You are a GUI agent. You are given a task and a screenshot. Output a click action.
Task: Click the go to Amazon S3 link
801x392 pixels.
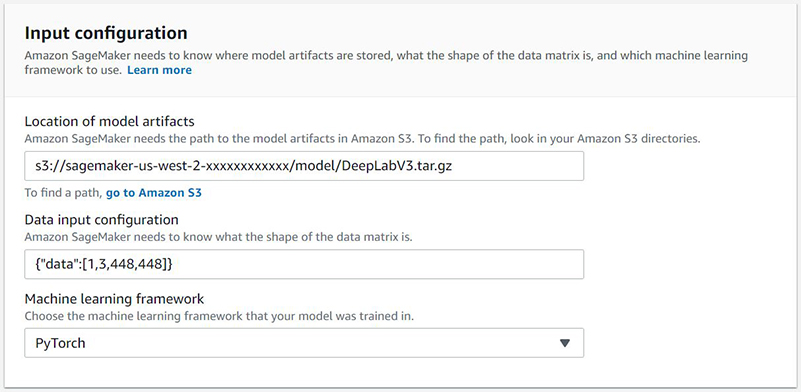[154, 193]
